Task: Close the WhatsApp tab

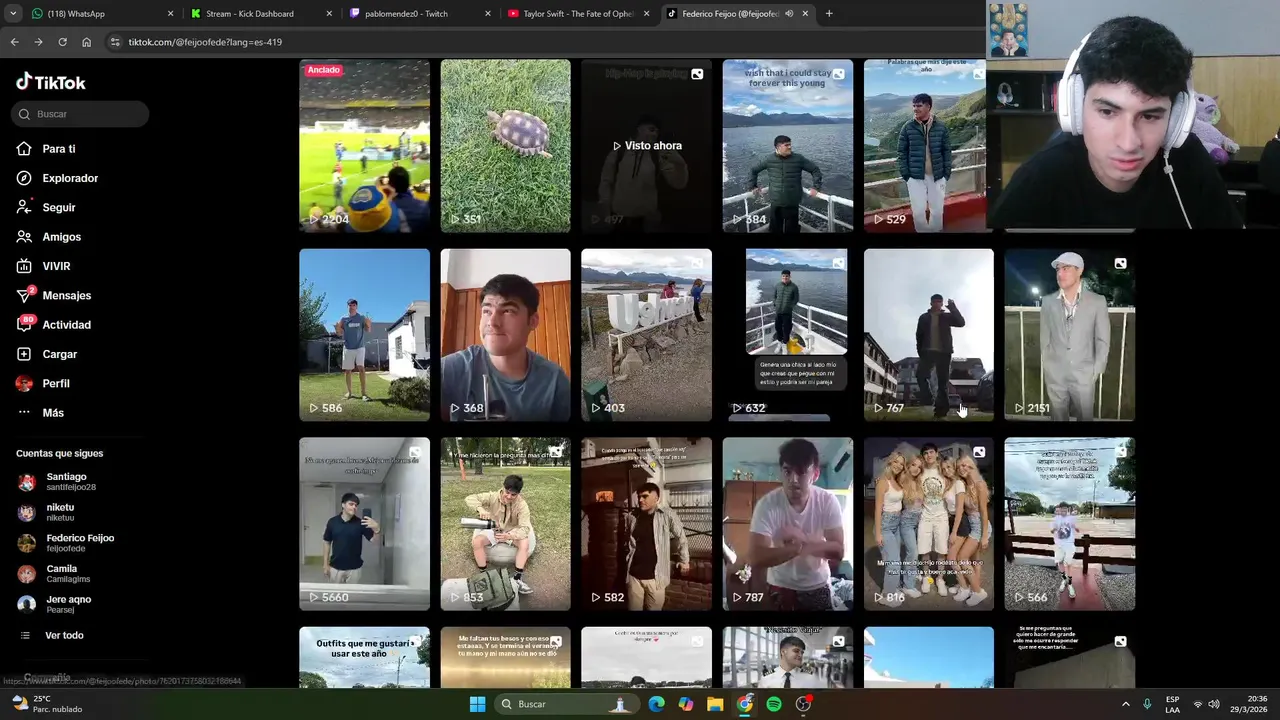Action: (x=170, y=14)
